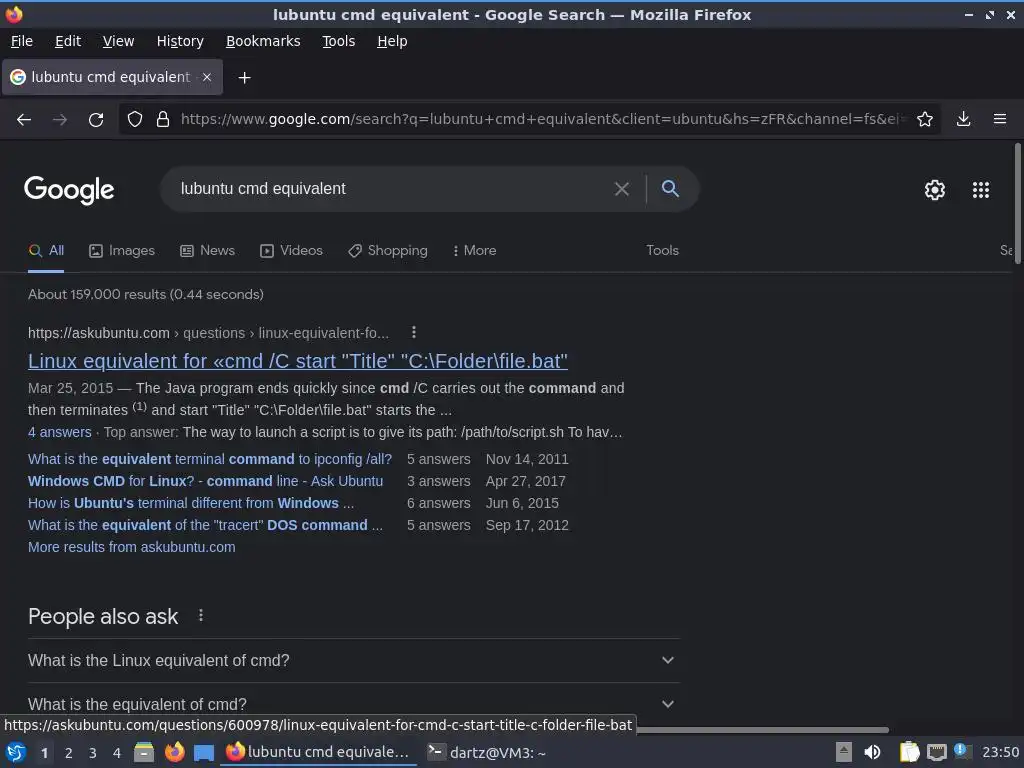
Task: Switch to virtual desktop 3
Action: coord(93,753)
